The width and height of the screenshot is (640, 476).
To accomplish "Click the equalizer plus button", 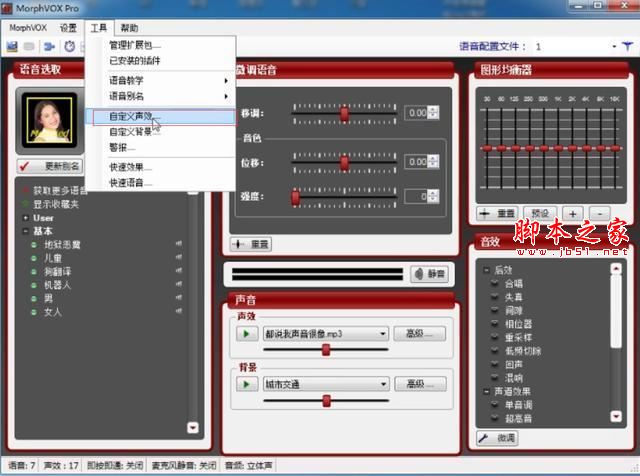I will (573, 213).
